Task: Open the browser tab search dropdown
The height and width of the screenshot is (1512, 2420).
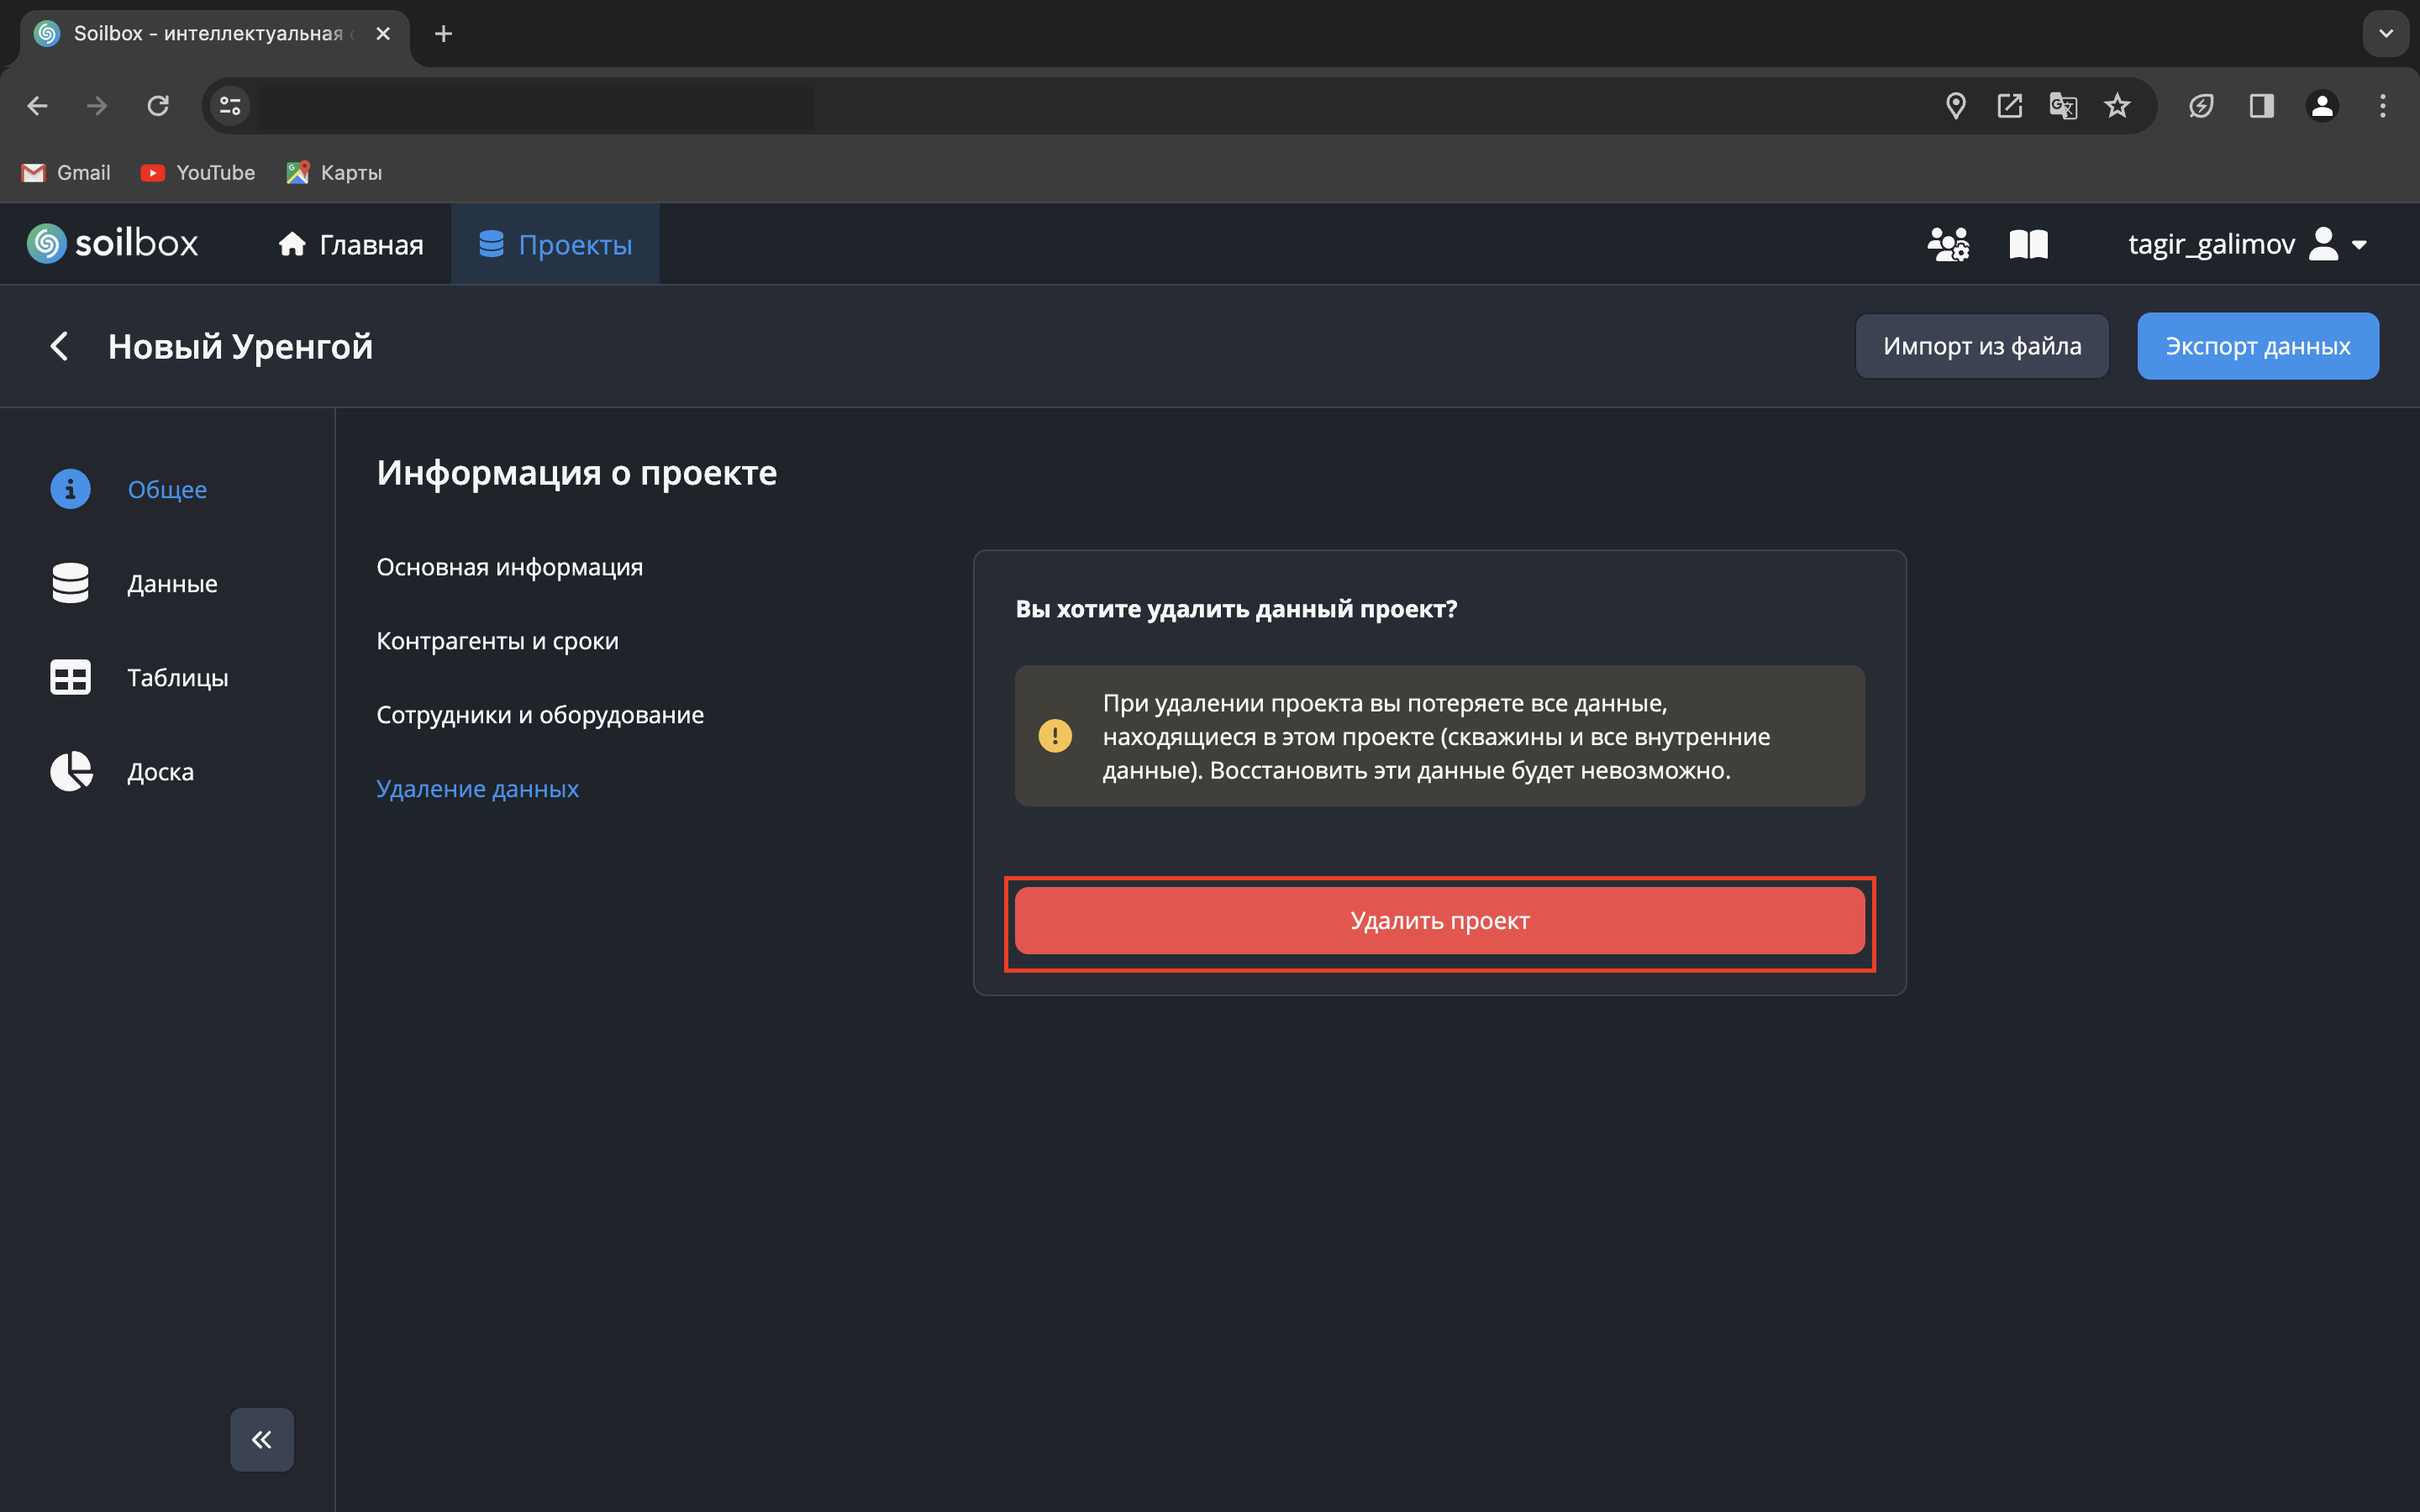Action: coord(2385,34)
